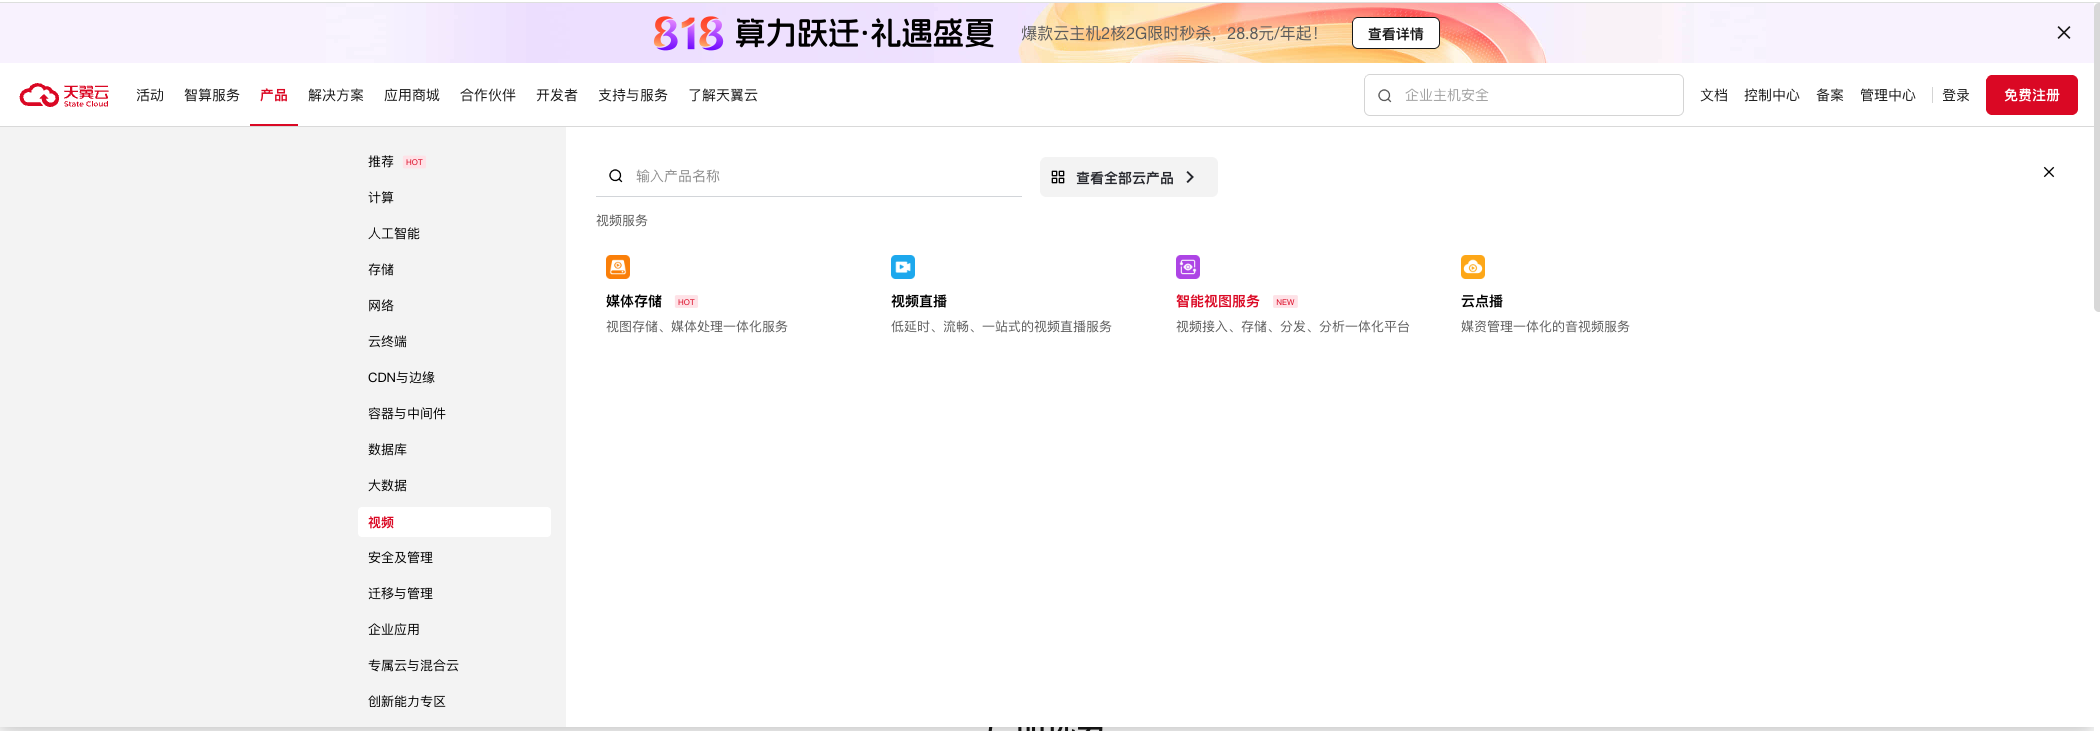Click the blue 视频直播 camera icon
The image size is (2100, 731).
click(x=903, y=267)
